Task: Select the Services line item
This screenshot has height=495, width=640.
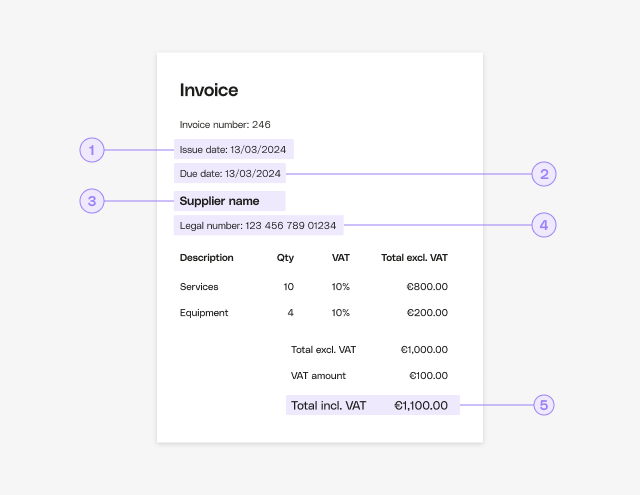Action: (199, 287)
